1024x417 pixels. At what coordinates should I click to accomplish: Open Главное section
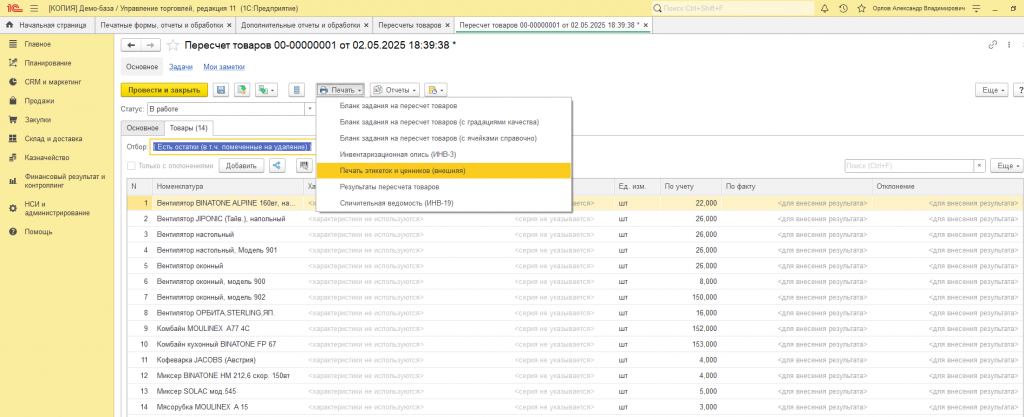[x=38, y=44]
